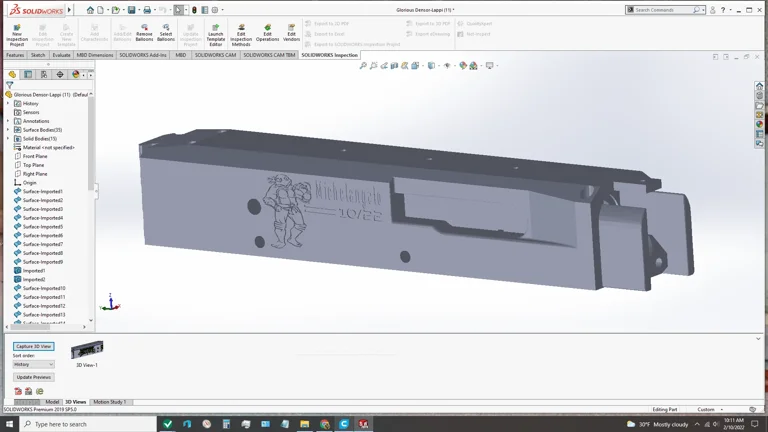Expand the Annotations tree node
Image resolution: width=768 pixels, height=432 pixels.
coord(8,121)
